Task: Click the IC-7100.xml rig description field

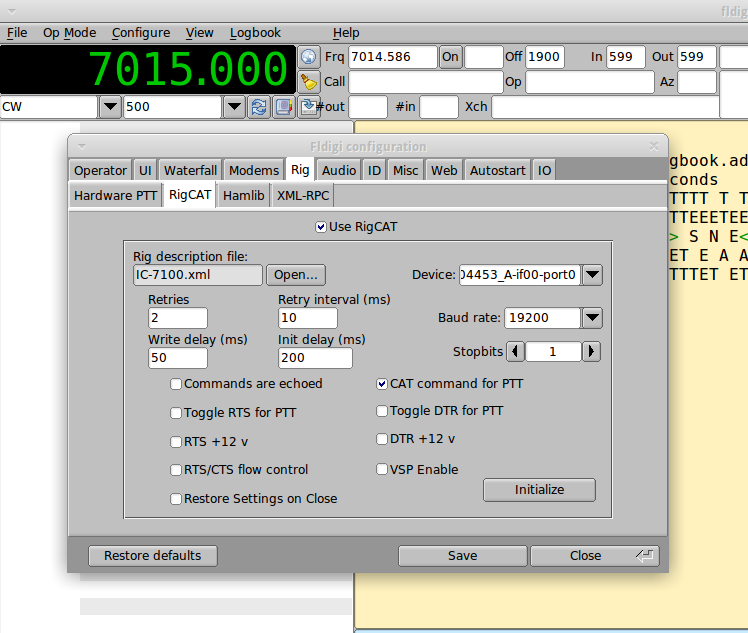Action: pos(197,275)
